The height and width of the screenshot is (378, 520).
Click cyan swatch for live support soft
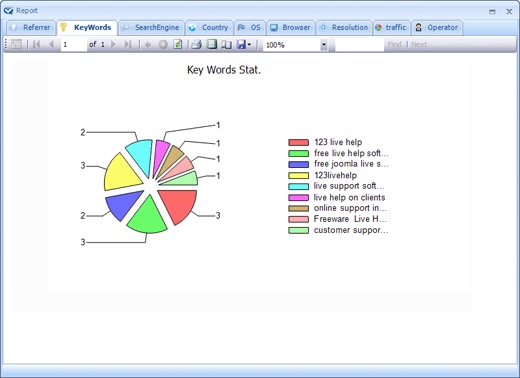click(x=298, y=187)
